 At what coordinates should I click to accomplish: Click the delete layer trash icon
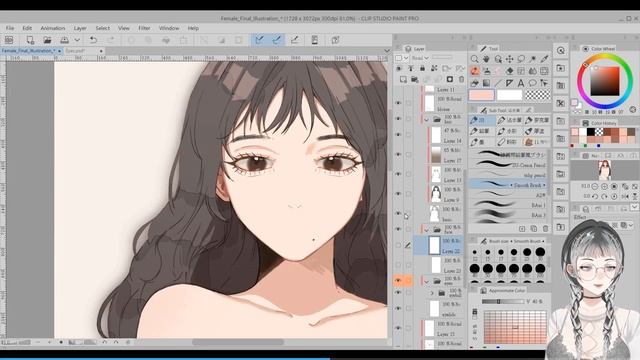[x=461, y=79]
